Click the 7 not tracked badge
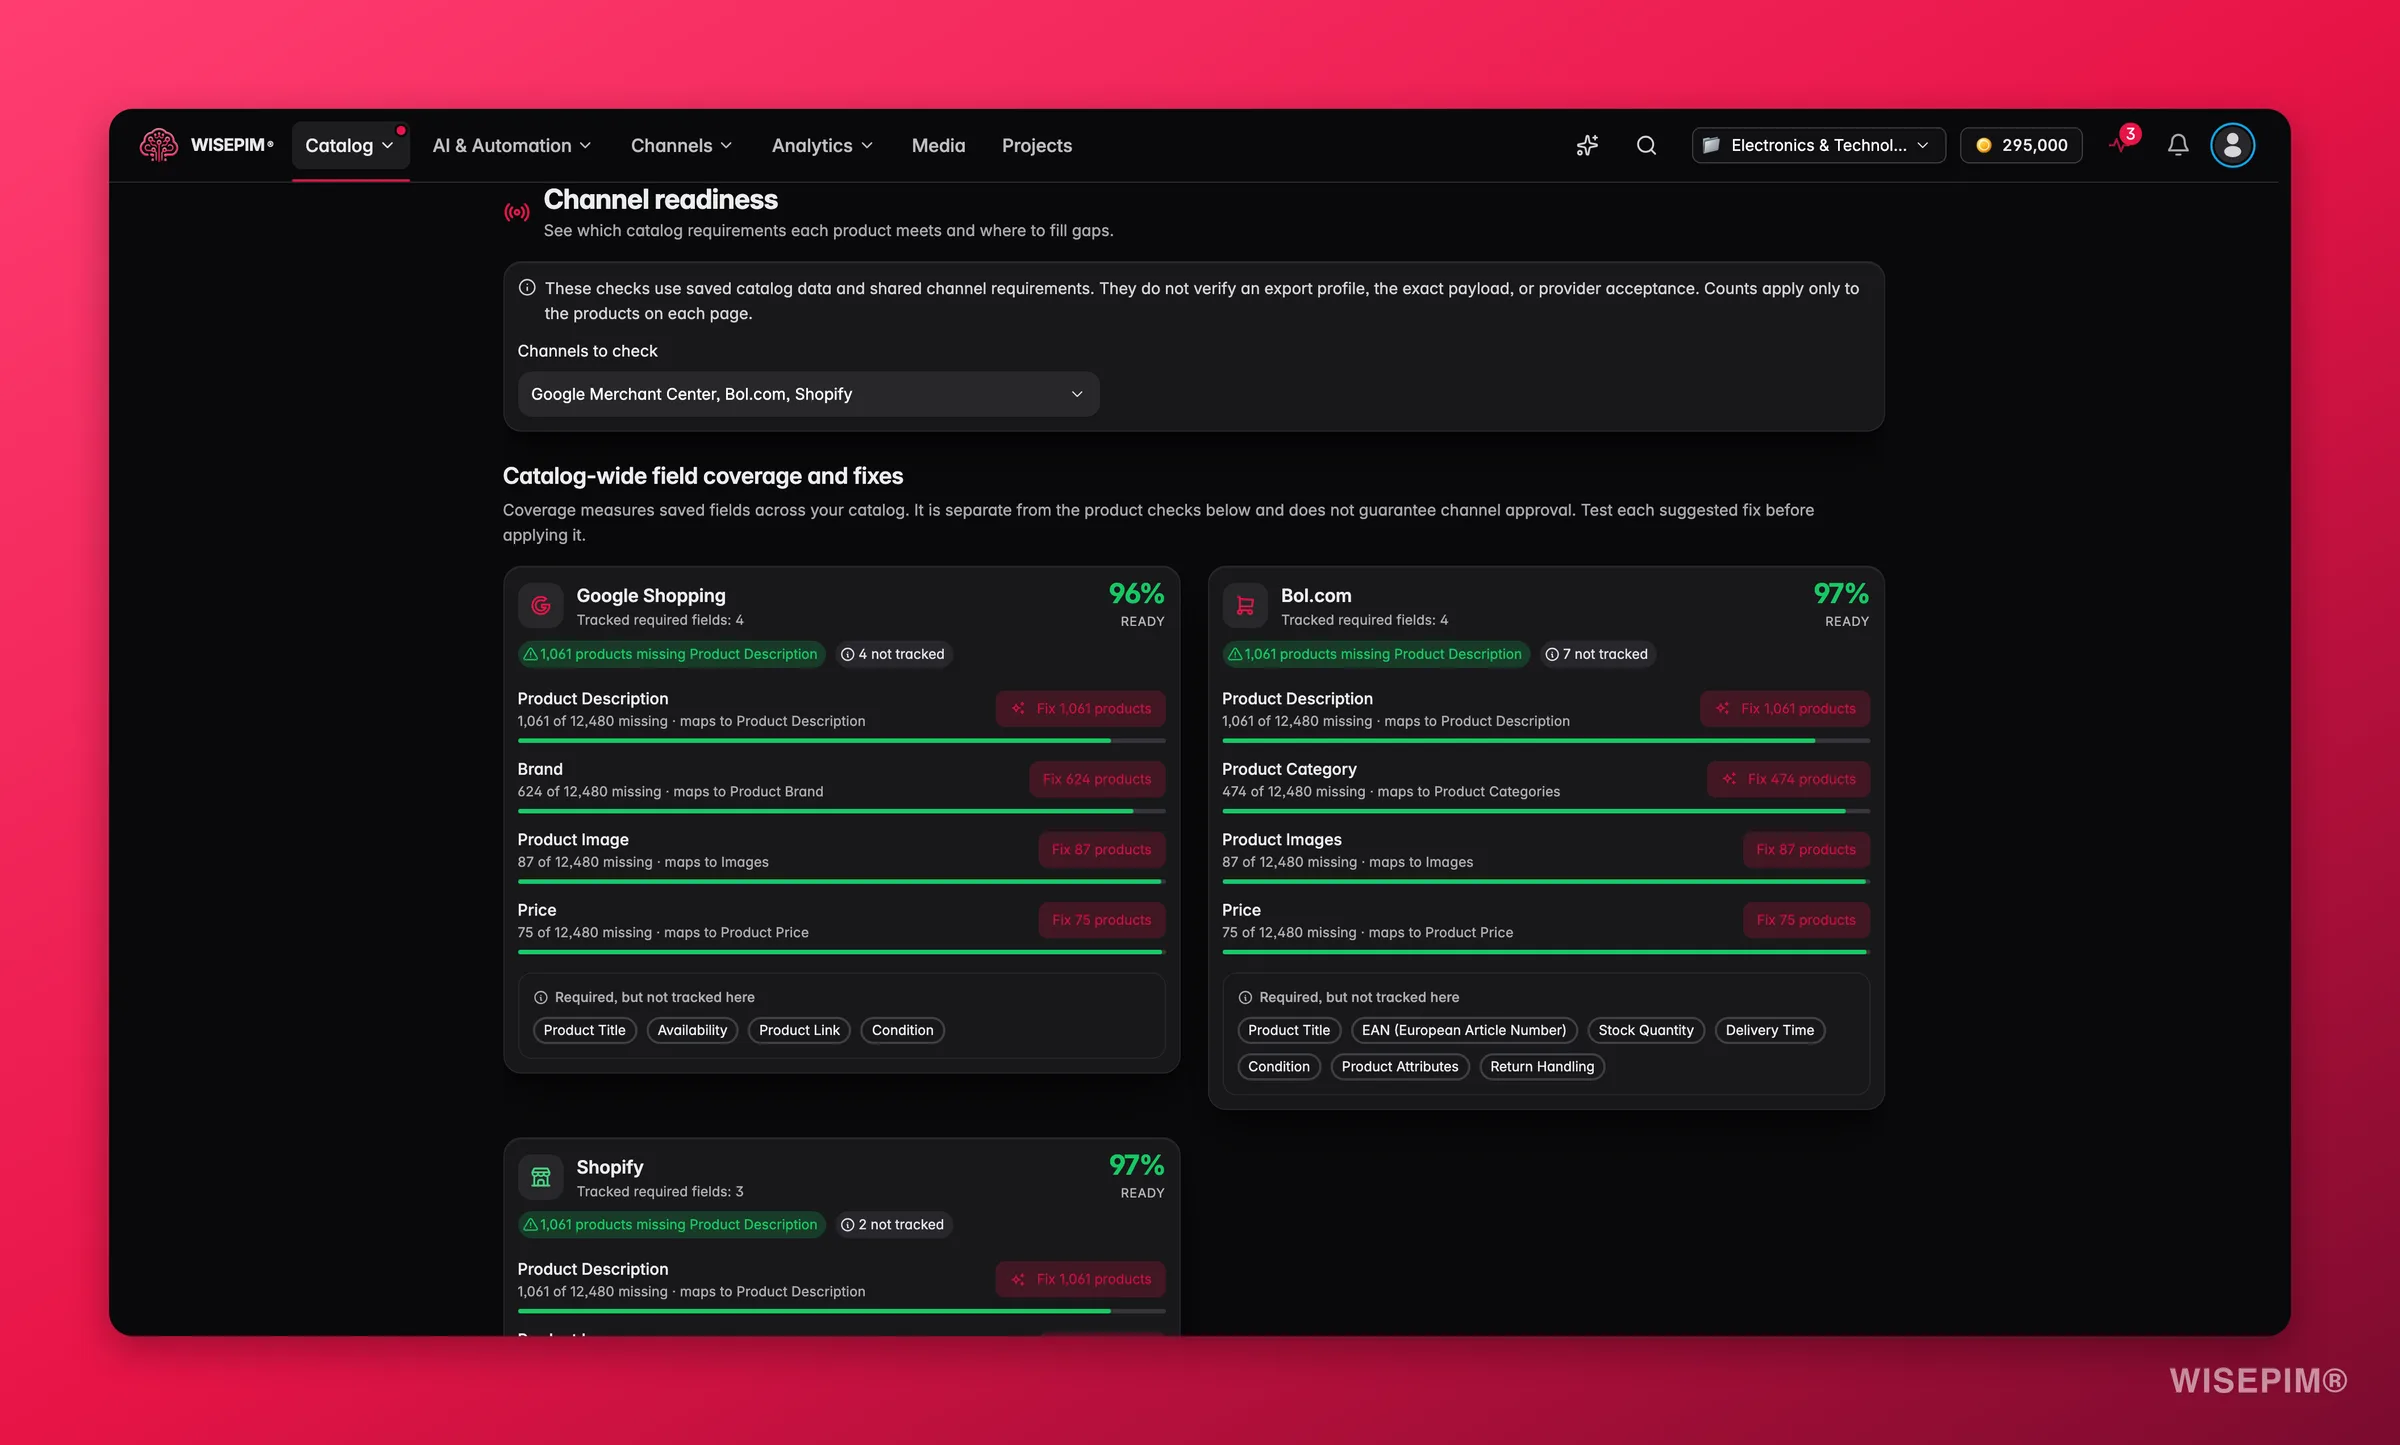The width and height of the screenshot is (2400, 1445). coord(1597,654)
